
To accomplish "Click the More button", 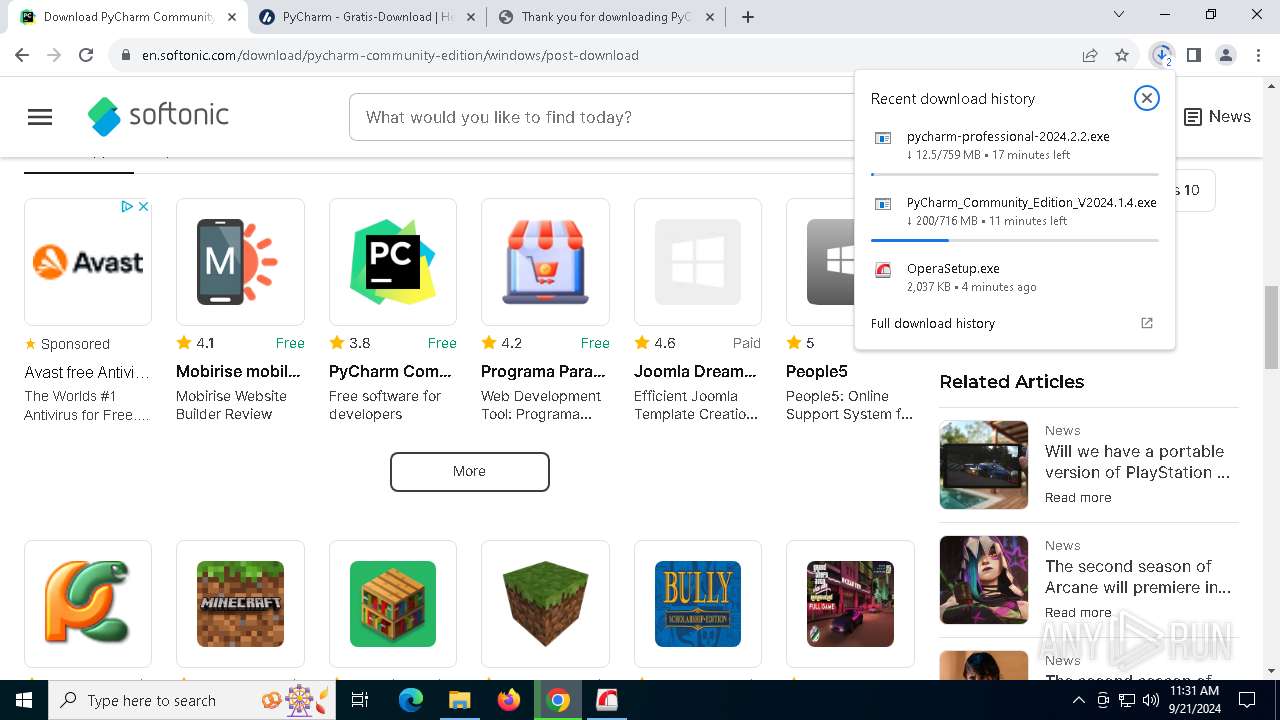I will click(x=469, y=472).
